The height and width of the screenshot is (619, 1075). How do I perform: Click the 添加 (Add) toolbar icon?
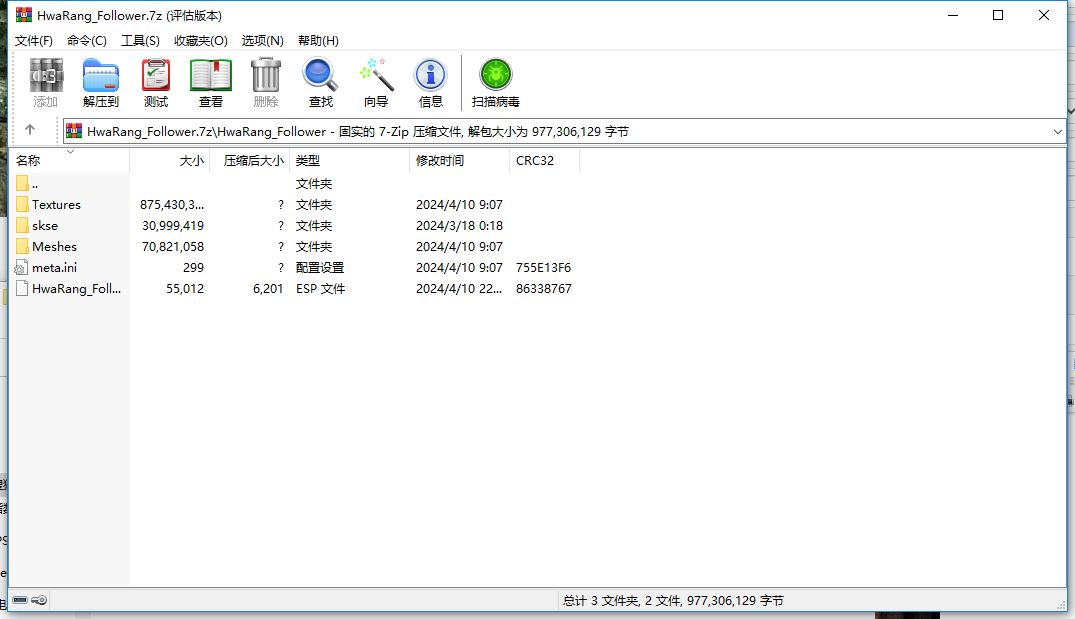[x=46, y=75]
